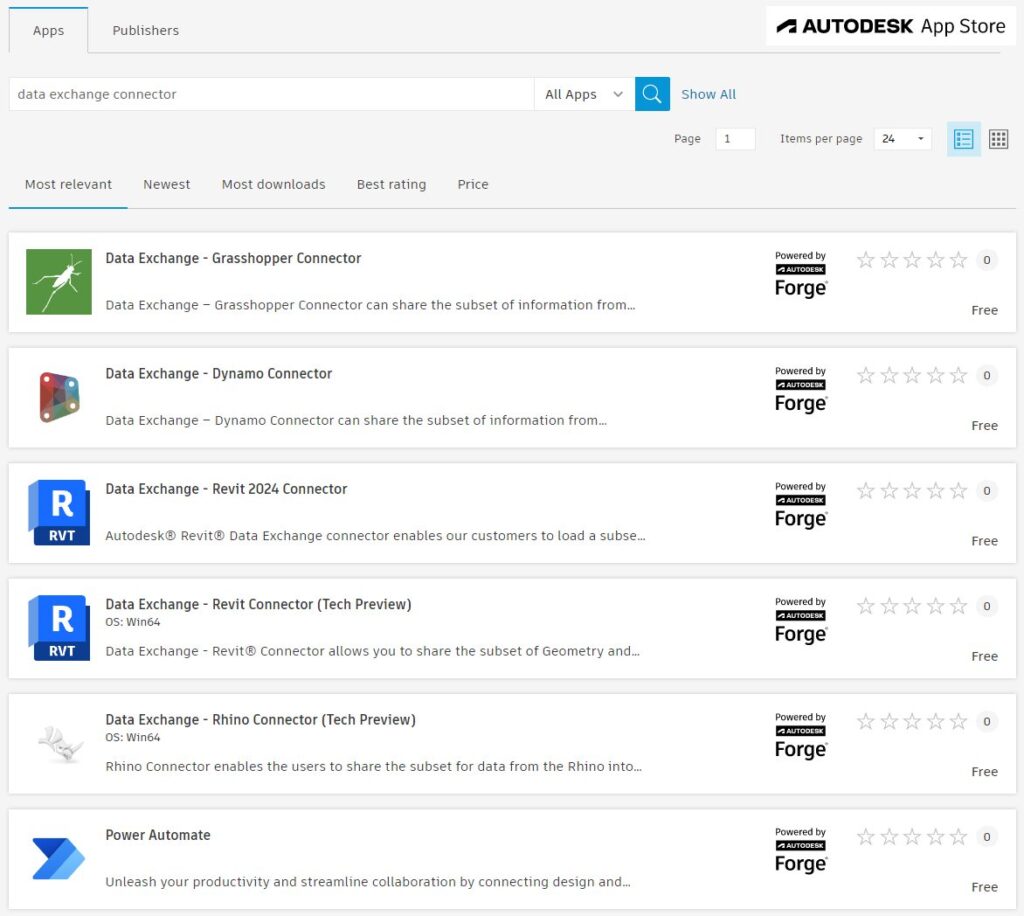The width and height of the screenshot is (1024, 916).
Task: Click the Show All link
Action: (708, 94)
